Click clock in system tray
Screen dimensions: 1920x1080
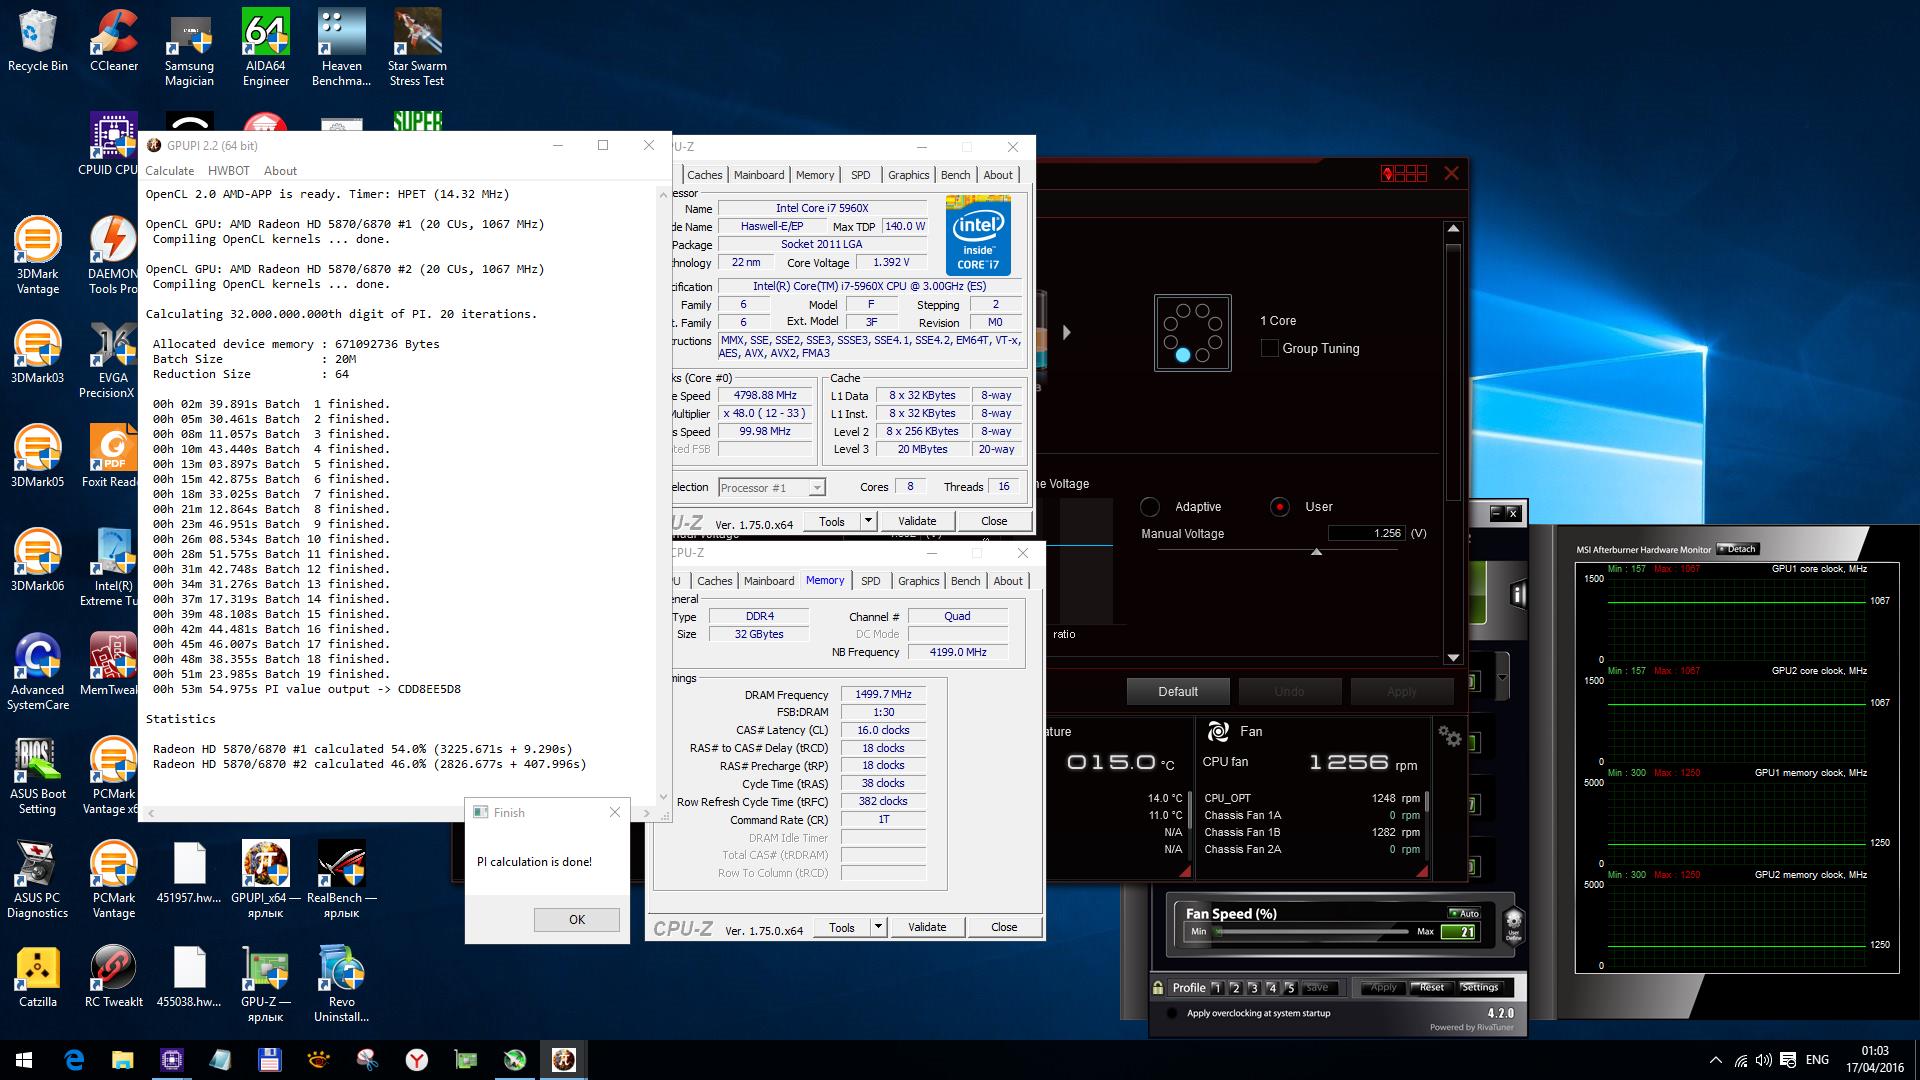(x=1875, y=1060)
